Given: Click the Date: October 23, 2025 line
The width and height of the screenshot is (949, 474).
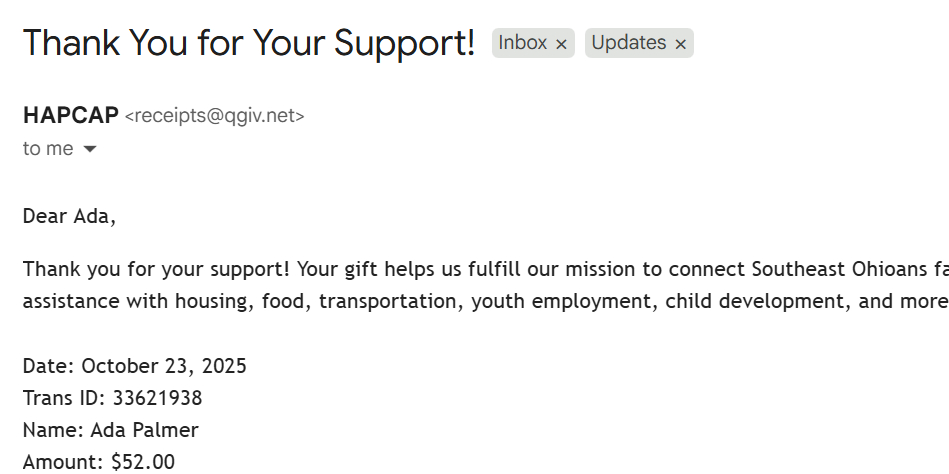Looking at the screenshot, I should [x=134, y=366].
